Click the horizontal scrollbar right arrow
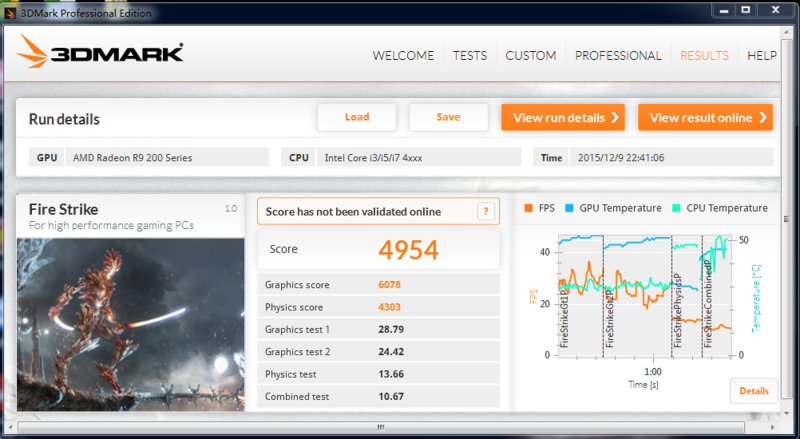 click(x=772, y=427)
